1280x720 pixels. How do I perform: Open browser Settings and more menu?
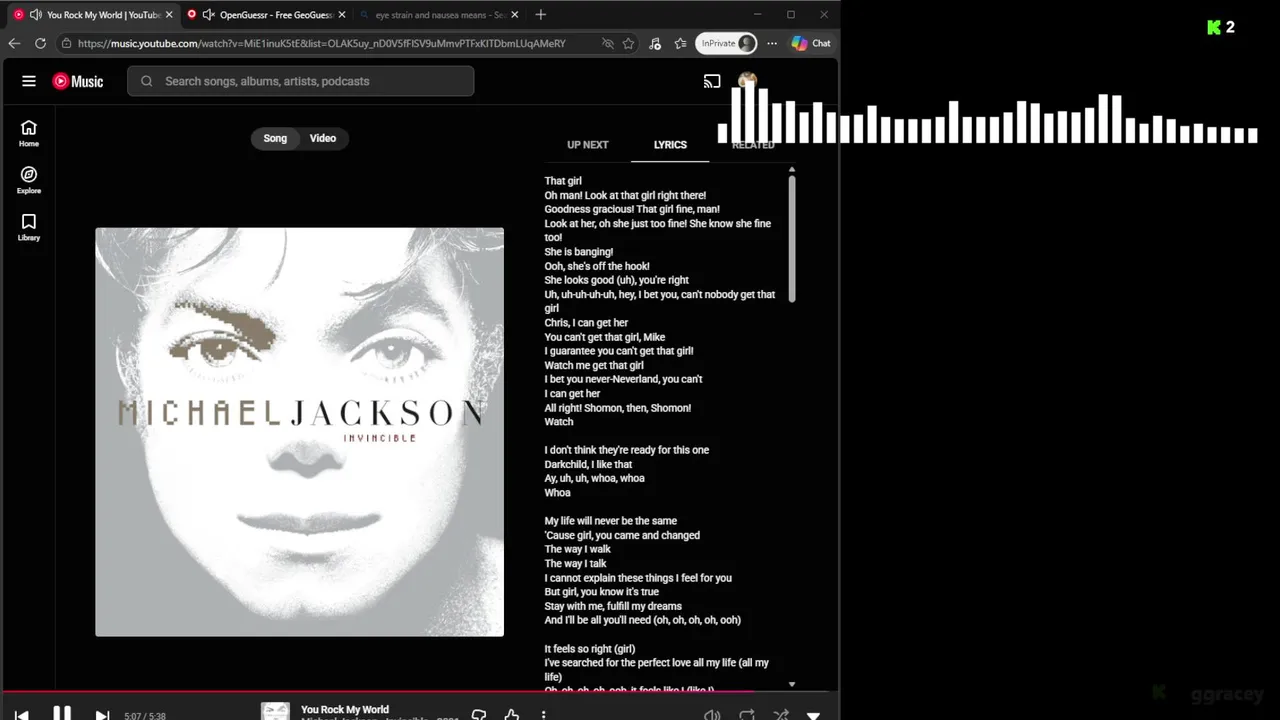coord(772,43)
